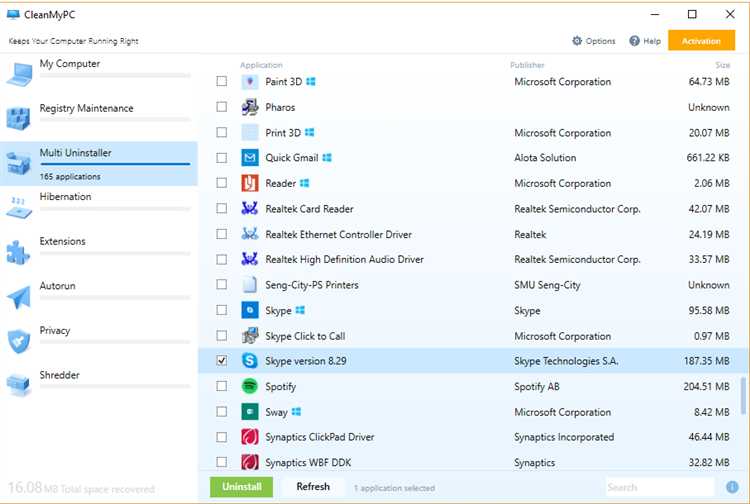750x504 pixels.
Task: Check the Spotify checkbox
Action: (221, 386)
